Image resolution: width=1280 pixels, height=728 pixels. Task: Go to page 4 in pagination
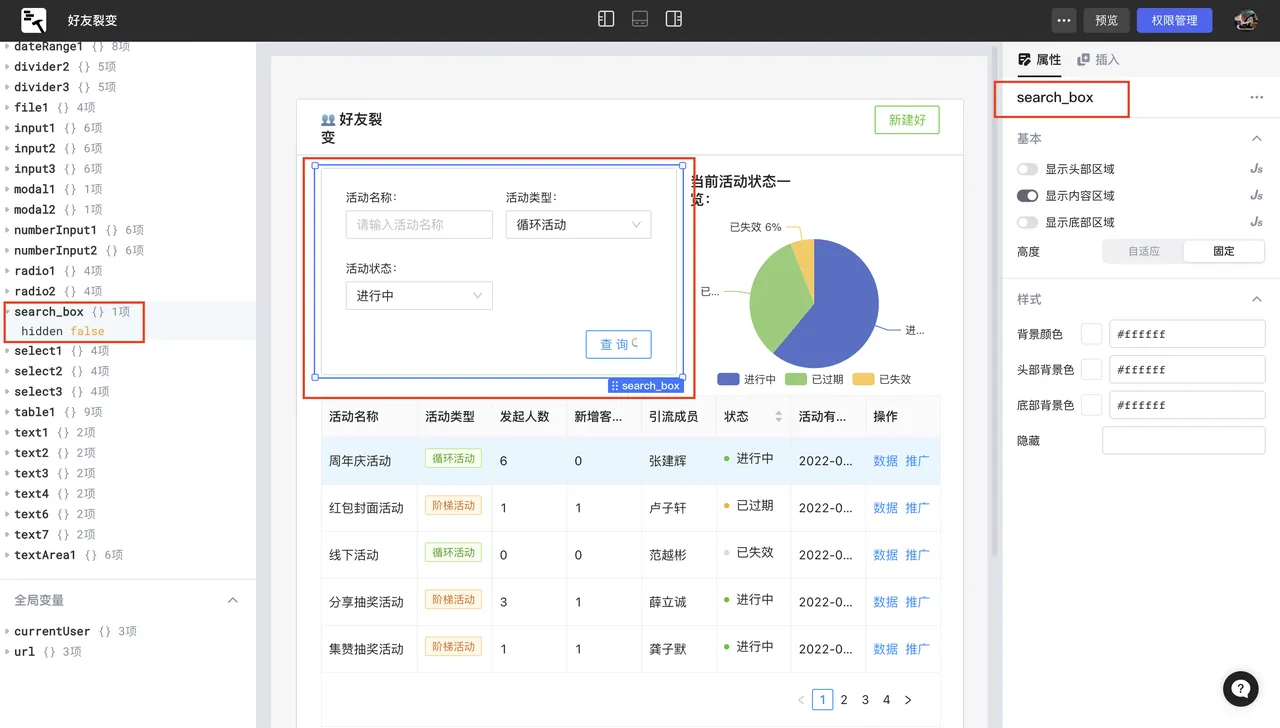[887, 700]
